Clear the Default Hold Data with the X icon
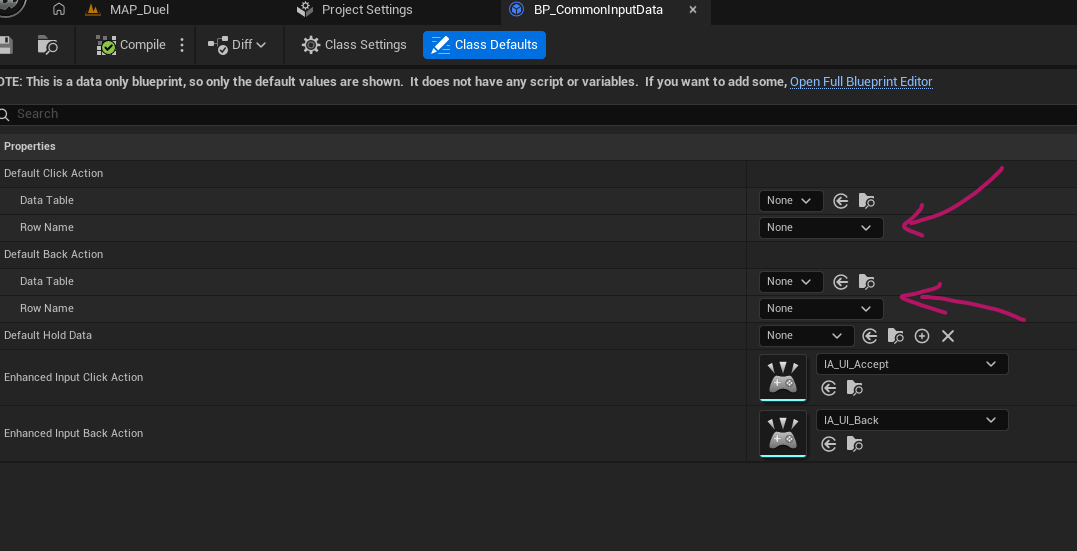The height and width of the screenshot is (551, 1077). [x=948, y=336]
